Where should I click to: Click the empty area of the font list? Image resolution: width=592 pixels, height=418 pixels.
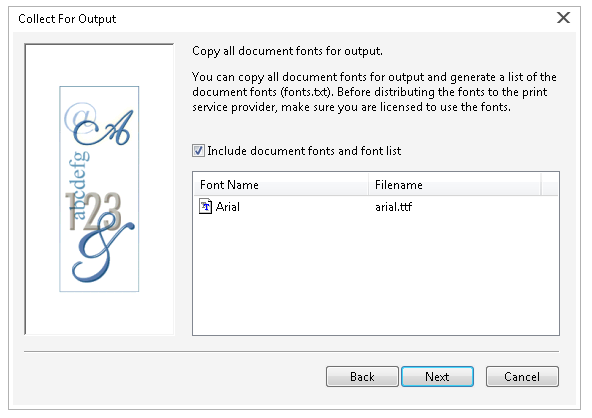(x=376, y=276)
